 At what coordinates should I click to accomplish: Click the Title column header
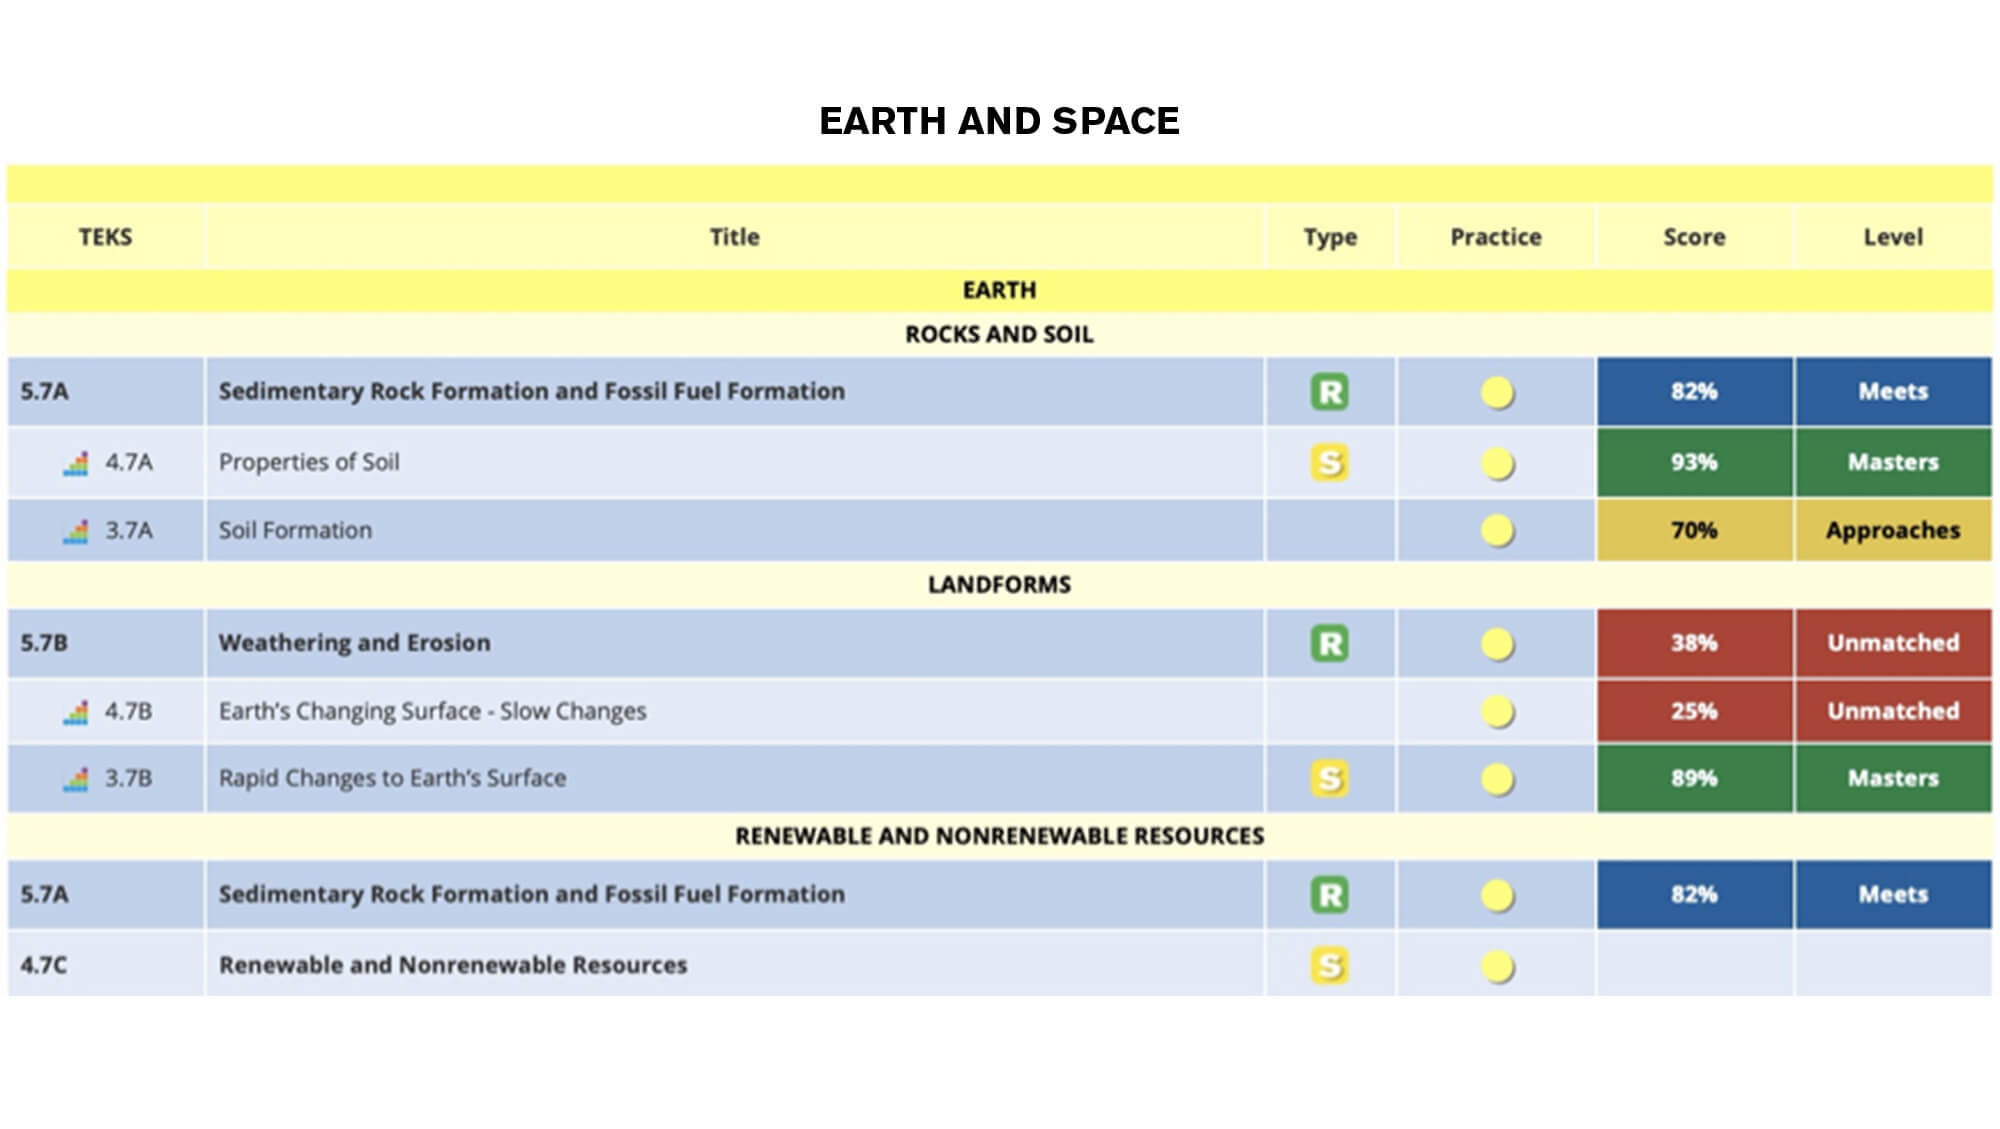(x=734, y=237)
